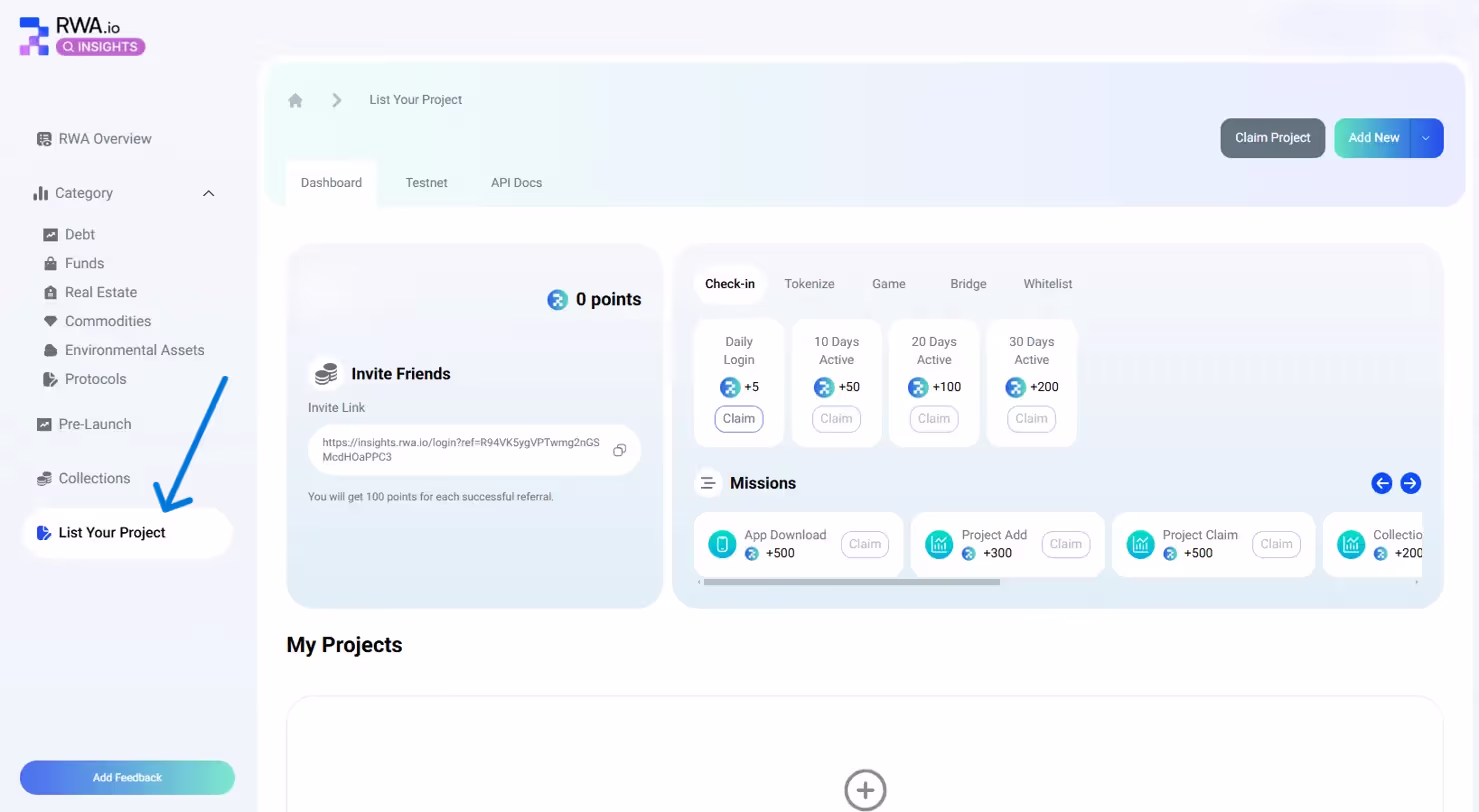The width and height of the screenshot is (1479, 812).
Task: Click the 100 points referral note
Action: tap(431, 496)
